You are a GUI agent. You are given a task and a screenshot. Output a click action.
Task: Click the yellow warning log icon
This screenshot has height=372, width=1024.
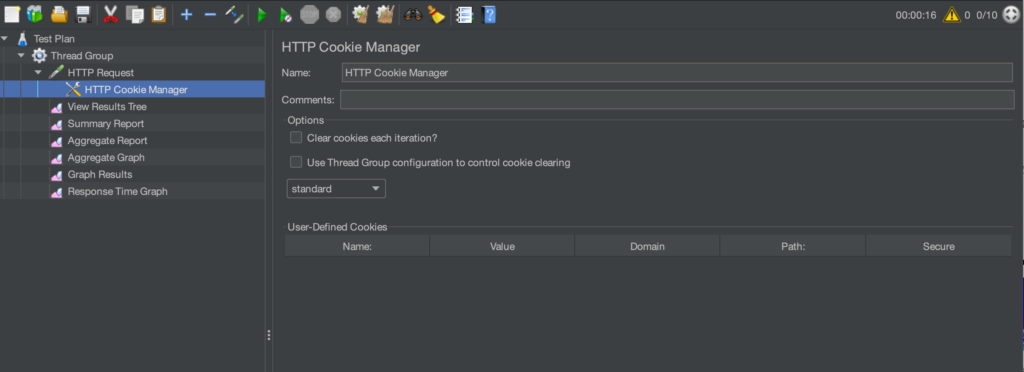pos(952,14)
